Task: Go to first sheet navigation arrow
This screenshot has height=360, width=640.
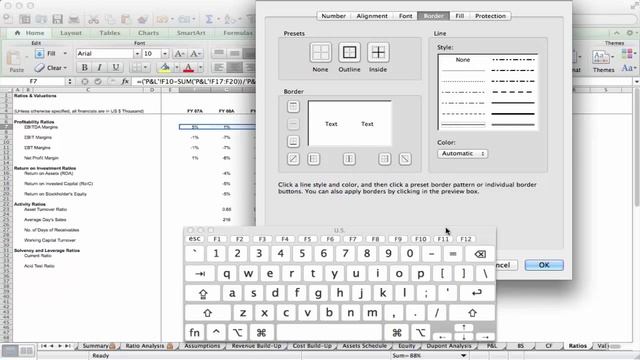Action: 43,346
